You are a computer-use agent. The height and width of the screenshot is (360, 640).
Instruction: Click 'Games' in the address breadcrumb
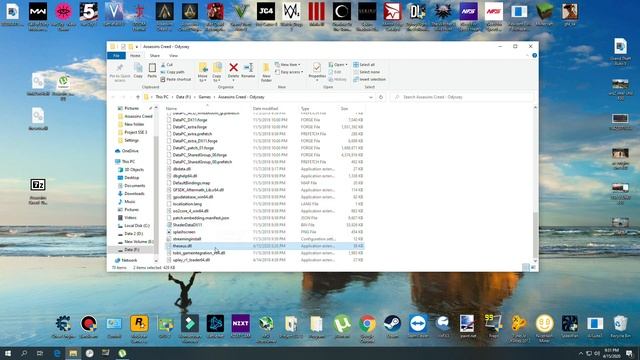click(x=205, y=97)
